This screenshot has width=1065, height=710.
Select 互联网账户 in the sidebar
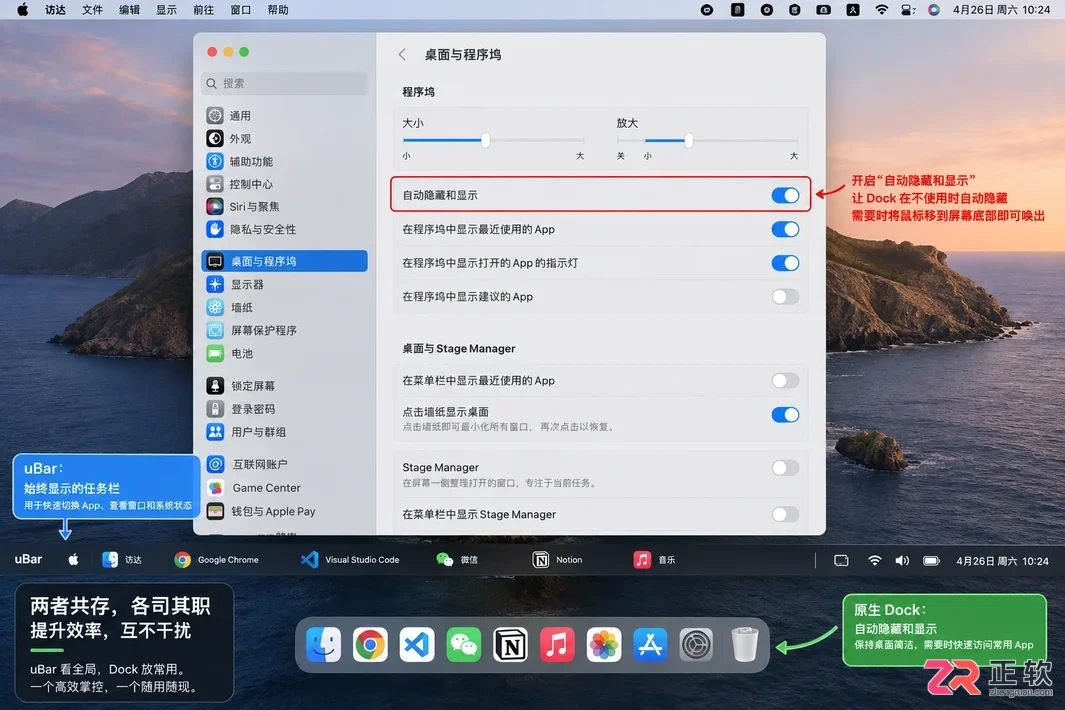(285, 464)
